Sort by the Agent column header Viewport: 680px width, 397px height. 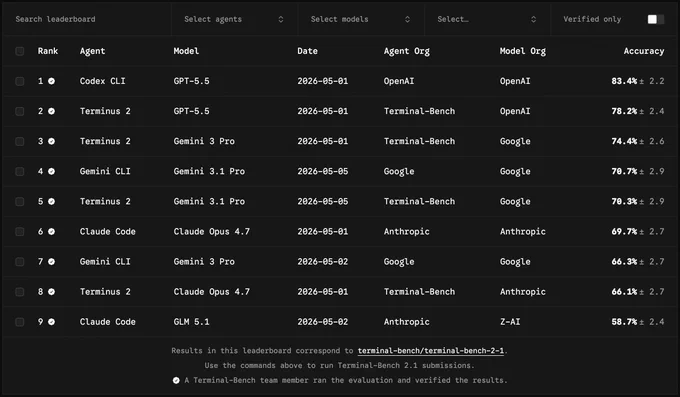pos(92,51)
